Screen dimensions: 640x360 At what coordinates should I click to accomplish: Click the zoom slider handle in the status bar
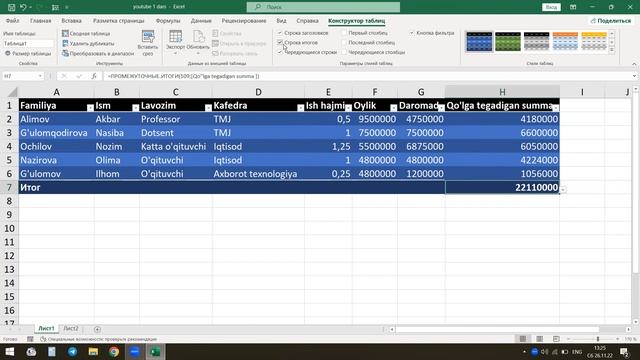coord(598,339)
